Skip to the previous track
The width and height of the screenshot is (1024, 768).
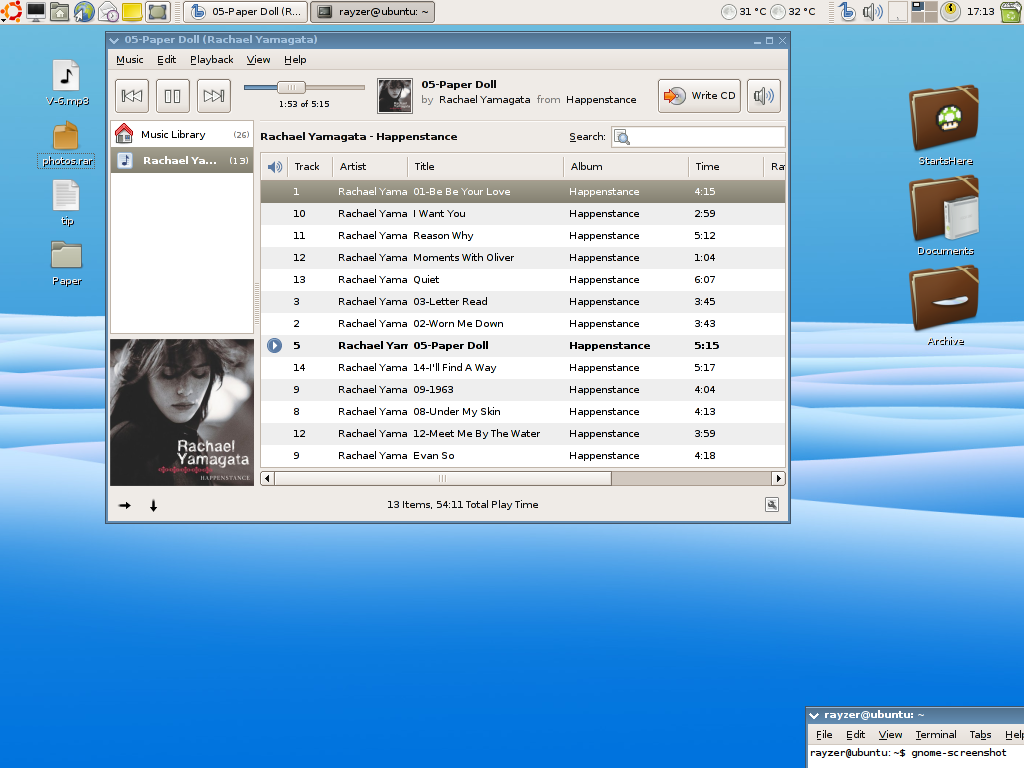point(132,96)
